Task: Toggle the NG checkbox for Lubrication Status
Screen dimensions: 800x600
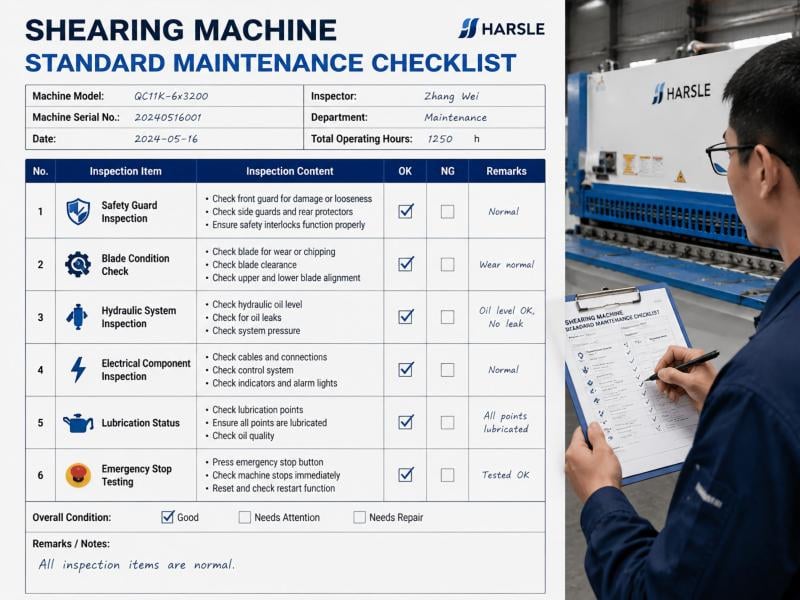Action: point(447,422)
